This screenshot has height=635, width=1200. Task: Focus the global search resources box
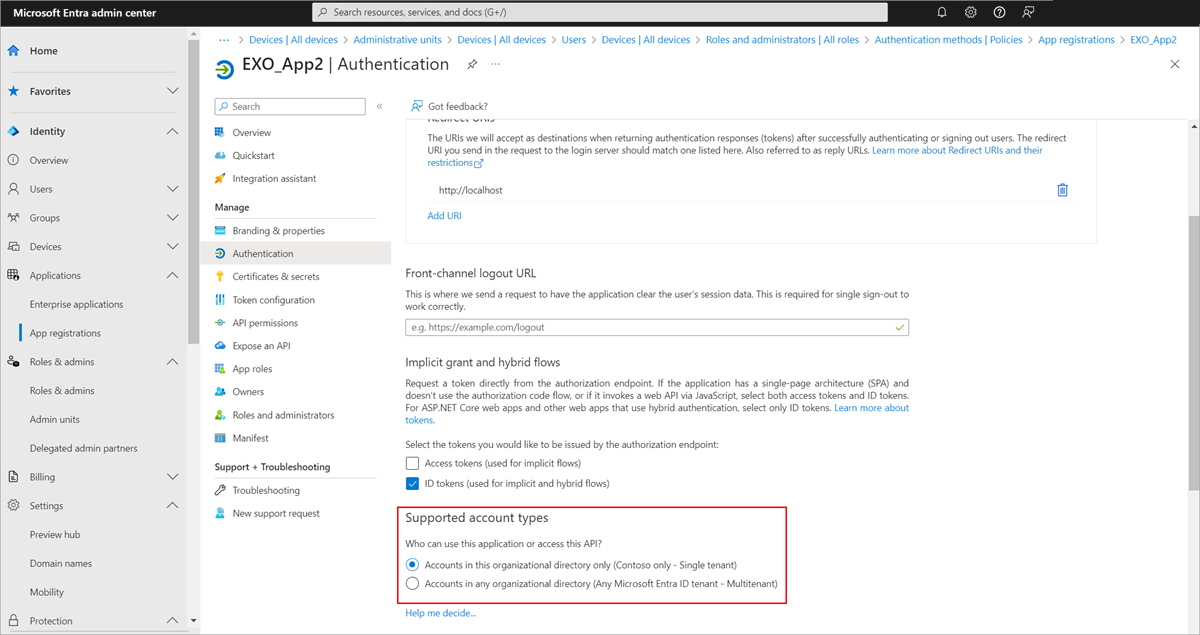click(x=600, y=12)
